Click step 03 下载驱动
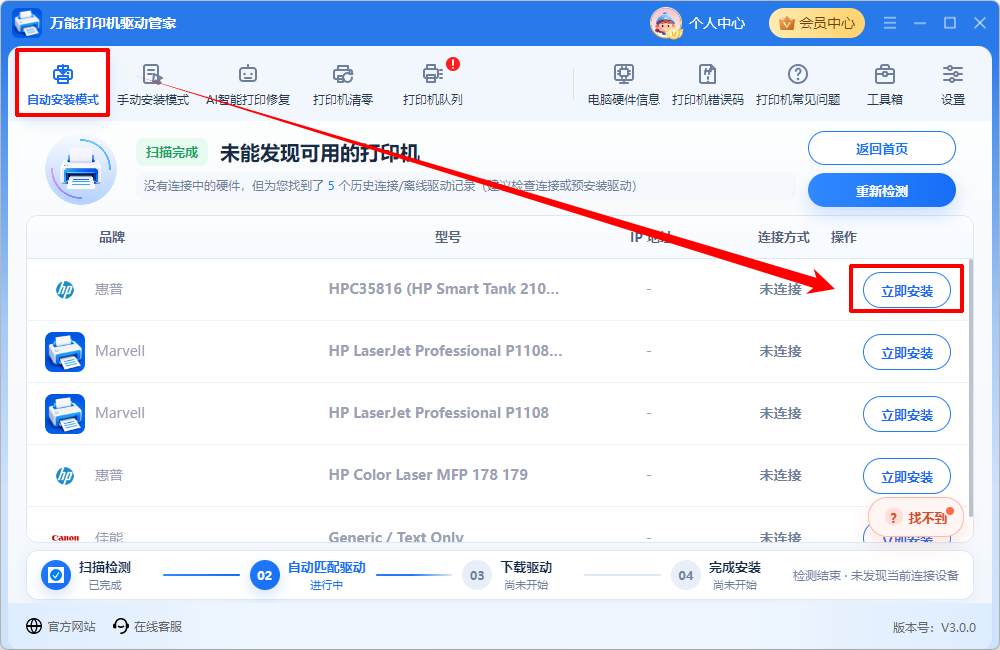The image size is (1000, 650). 507,575
